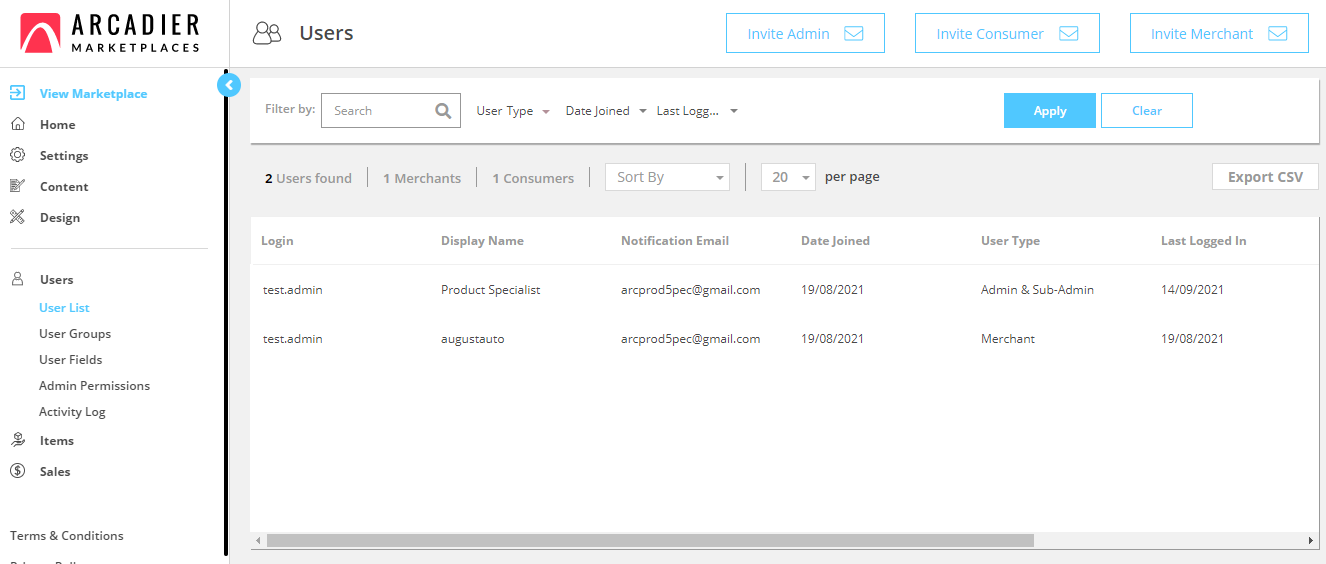Click envelope icon on Invite Admin

pos(854,34)
